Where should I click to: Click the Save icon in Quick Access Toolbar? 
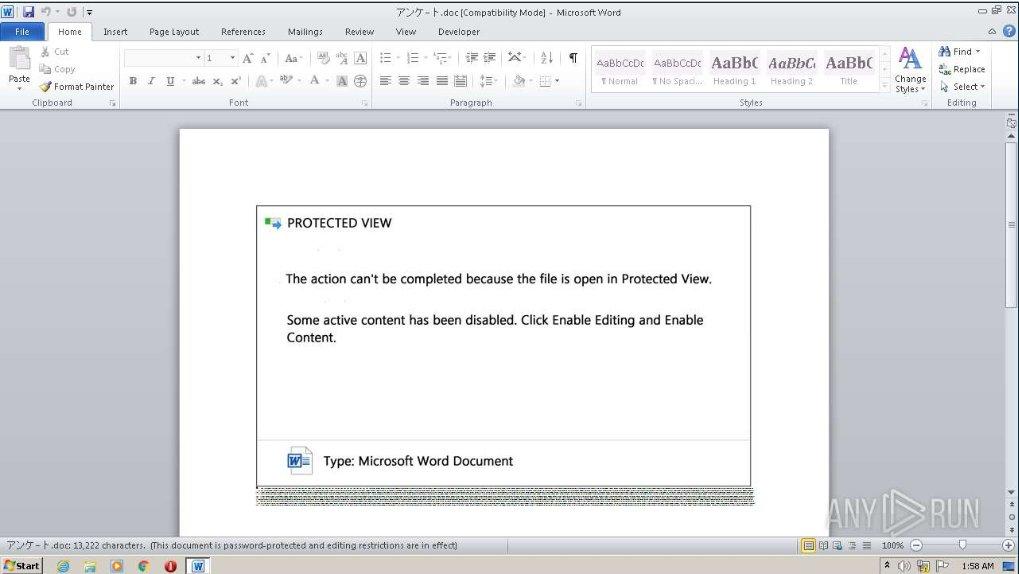28,12
